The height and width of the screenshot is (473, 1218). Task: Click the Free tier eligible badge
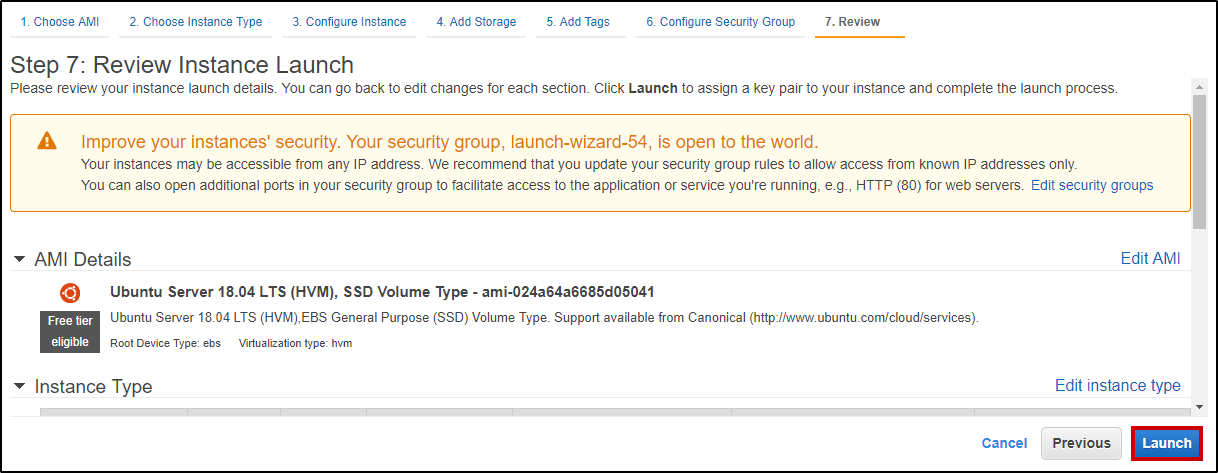pyautogui.click(x=69, y=332)
